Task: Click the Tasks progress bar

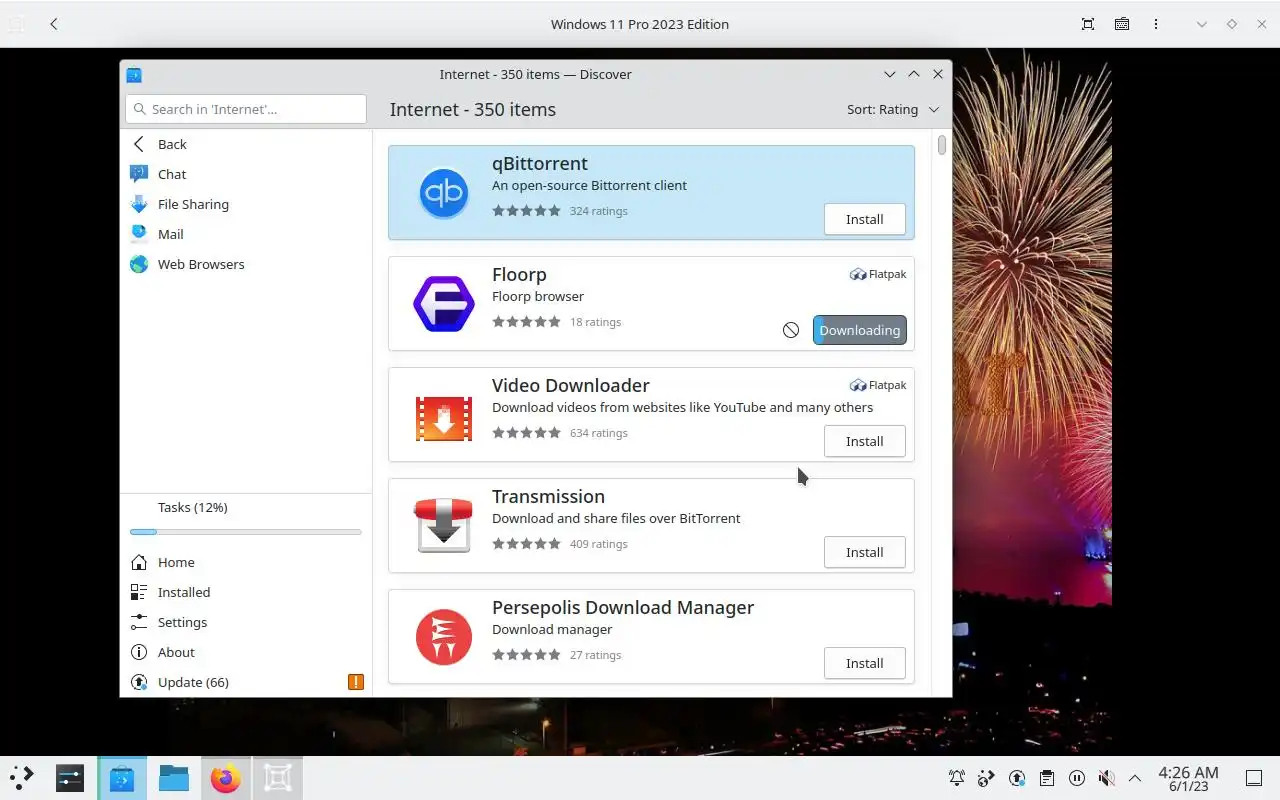Action: point(246,532)
